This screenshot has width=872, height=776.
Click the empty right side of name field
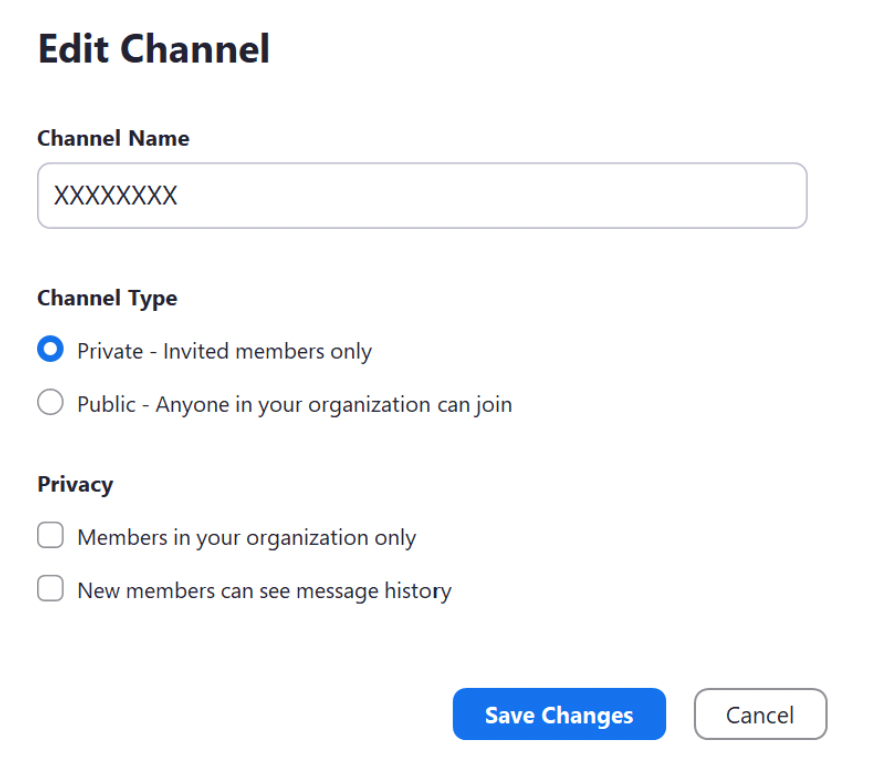point(650,196)
